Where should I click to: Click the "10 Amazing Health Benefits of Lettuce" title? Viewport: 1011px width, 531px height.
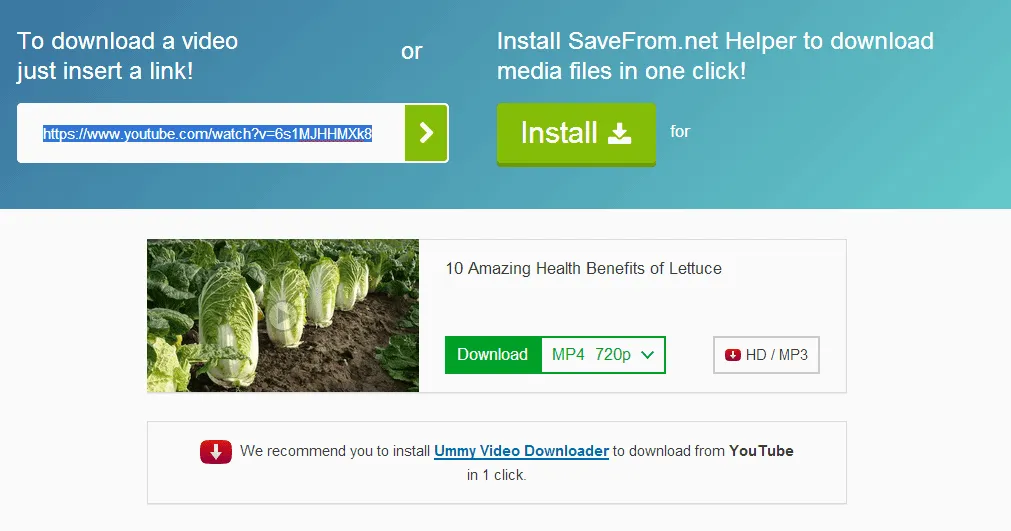pyautogui.click(x=583, y=268)
